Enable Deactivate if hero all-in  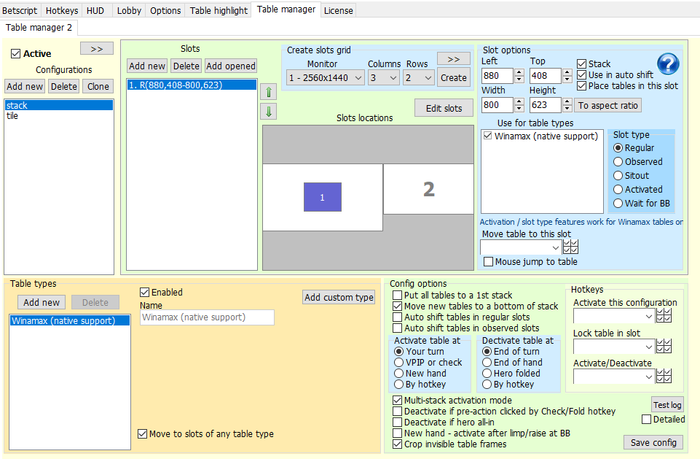(397, 422)
